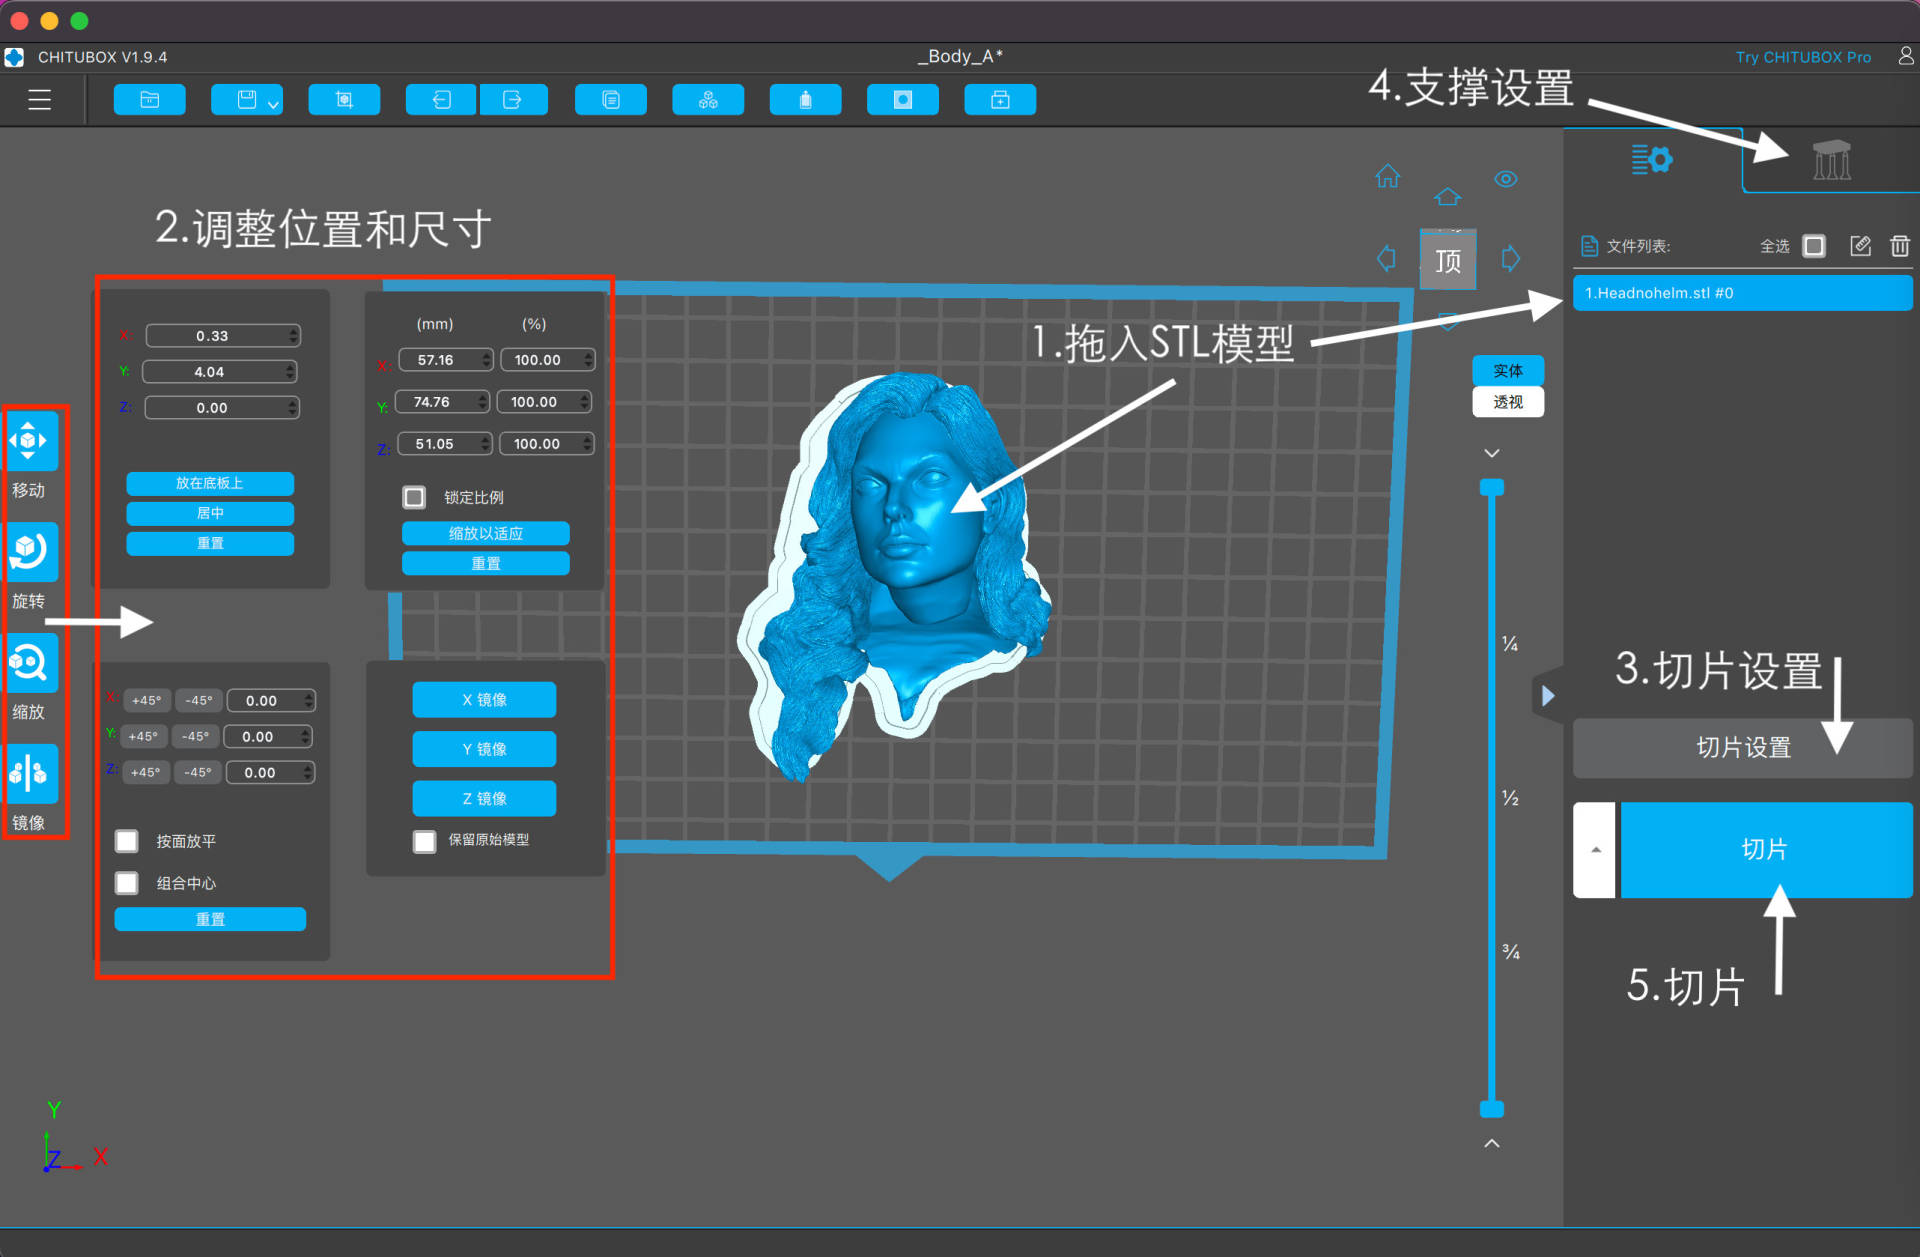
Task: Click the ½ mark on layer slider
Action: click(x=1510, y=798)
